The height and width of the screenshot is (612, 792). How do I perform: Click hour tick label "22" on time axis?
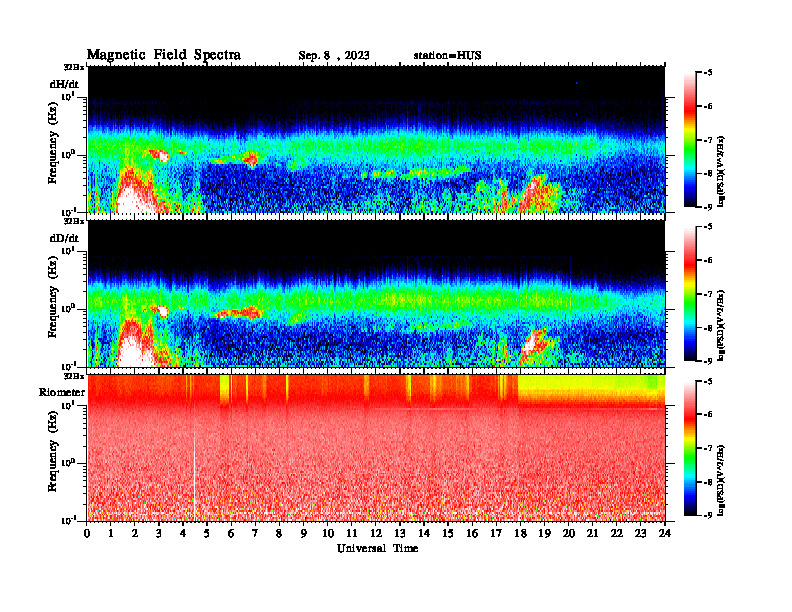point(617,533)
